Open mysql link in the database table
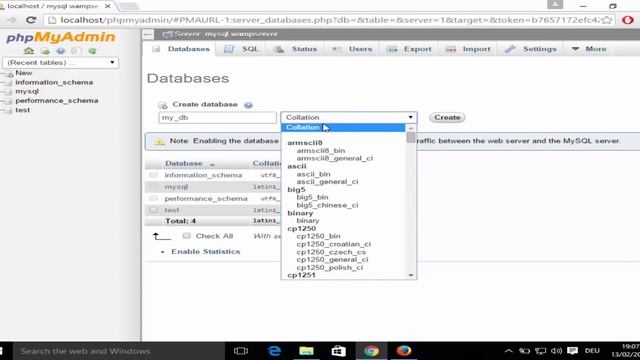Screen dimensions: 640x360 176,187
